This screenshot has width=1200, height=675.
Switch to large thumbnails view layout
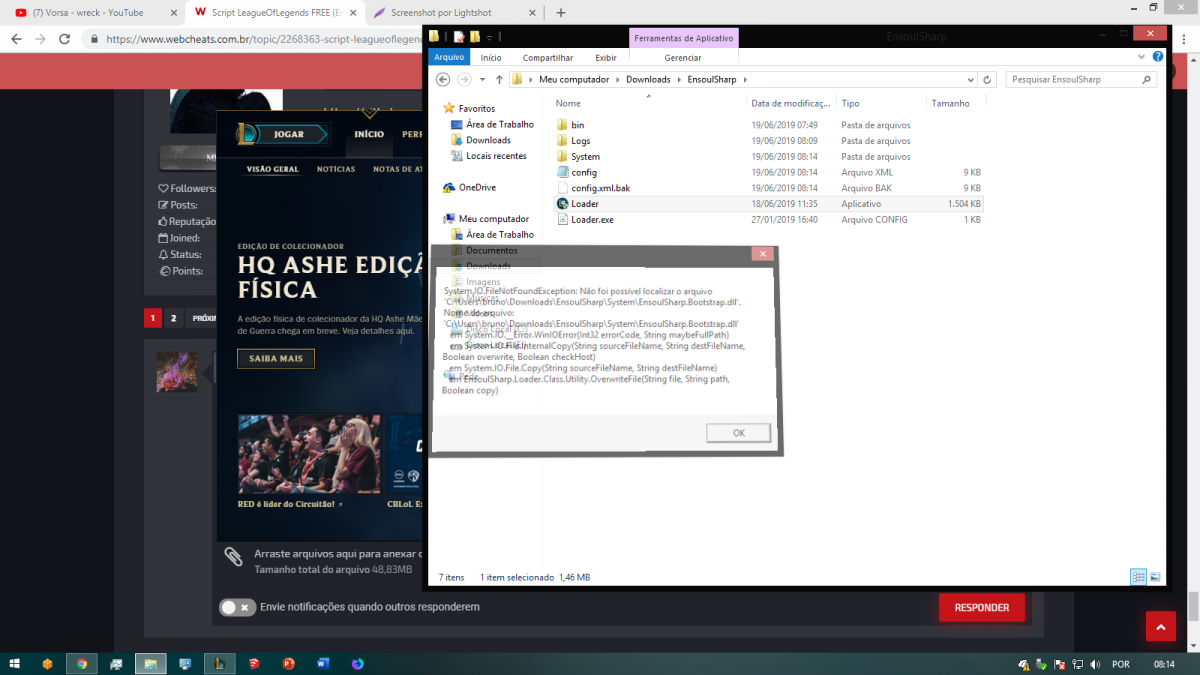pyautogui.click(x=1155, y=577)
